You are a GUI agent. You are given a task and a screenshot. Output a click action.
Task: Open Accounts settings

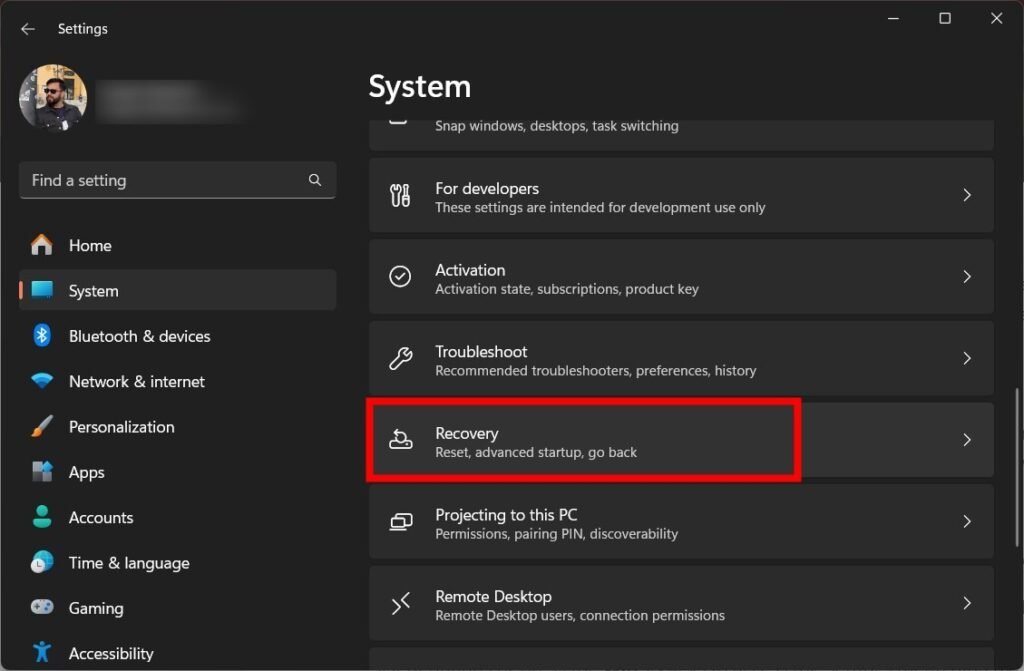tap(178, 517)
